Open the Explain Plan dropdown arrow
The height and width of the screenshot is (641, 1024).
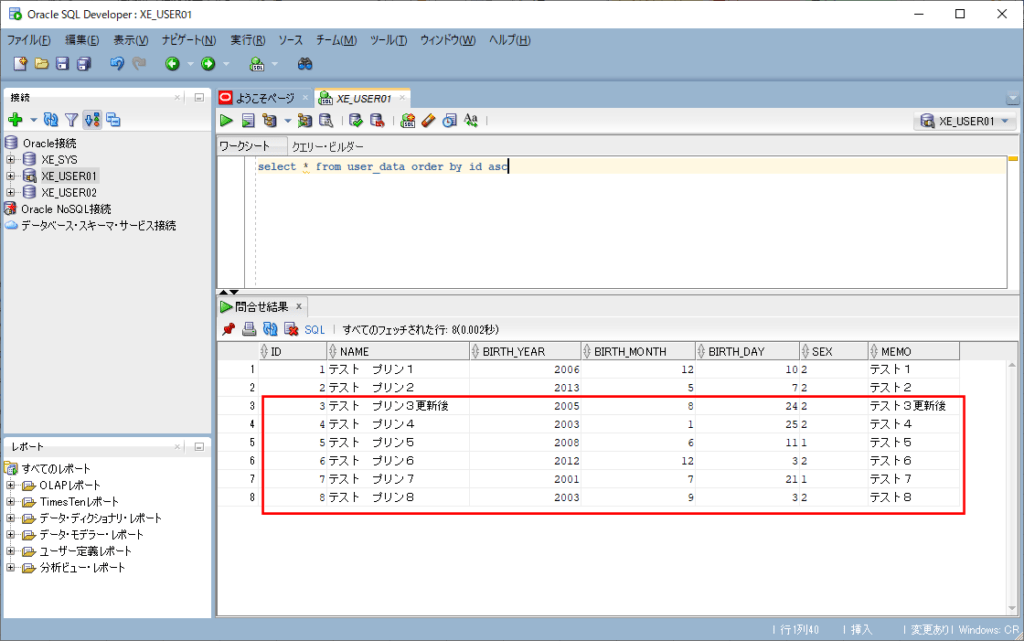[x=287, y=121]
